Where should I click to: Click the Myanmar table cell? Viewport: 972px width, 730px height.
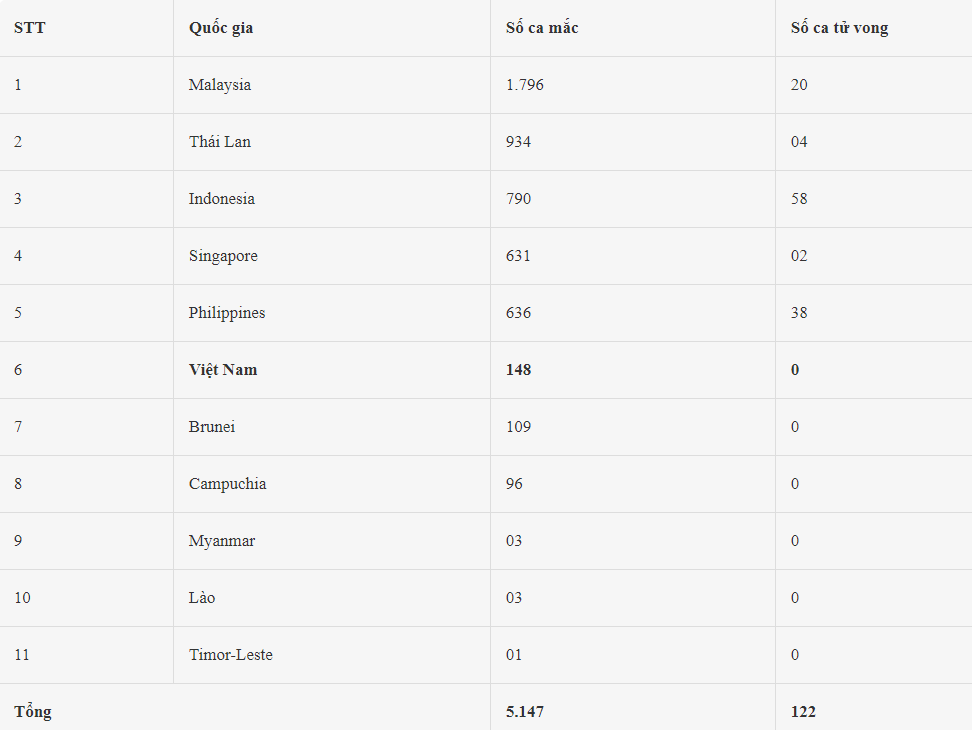[222, 541]
